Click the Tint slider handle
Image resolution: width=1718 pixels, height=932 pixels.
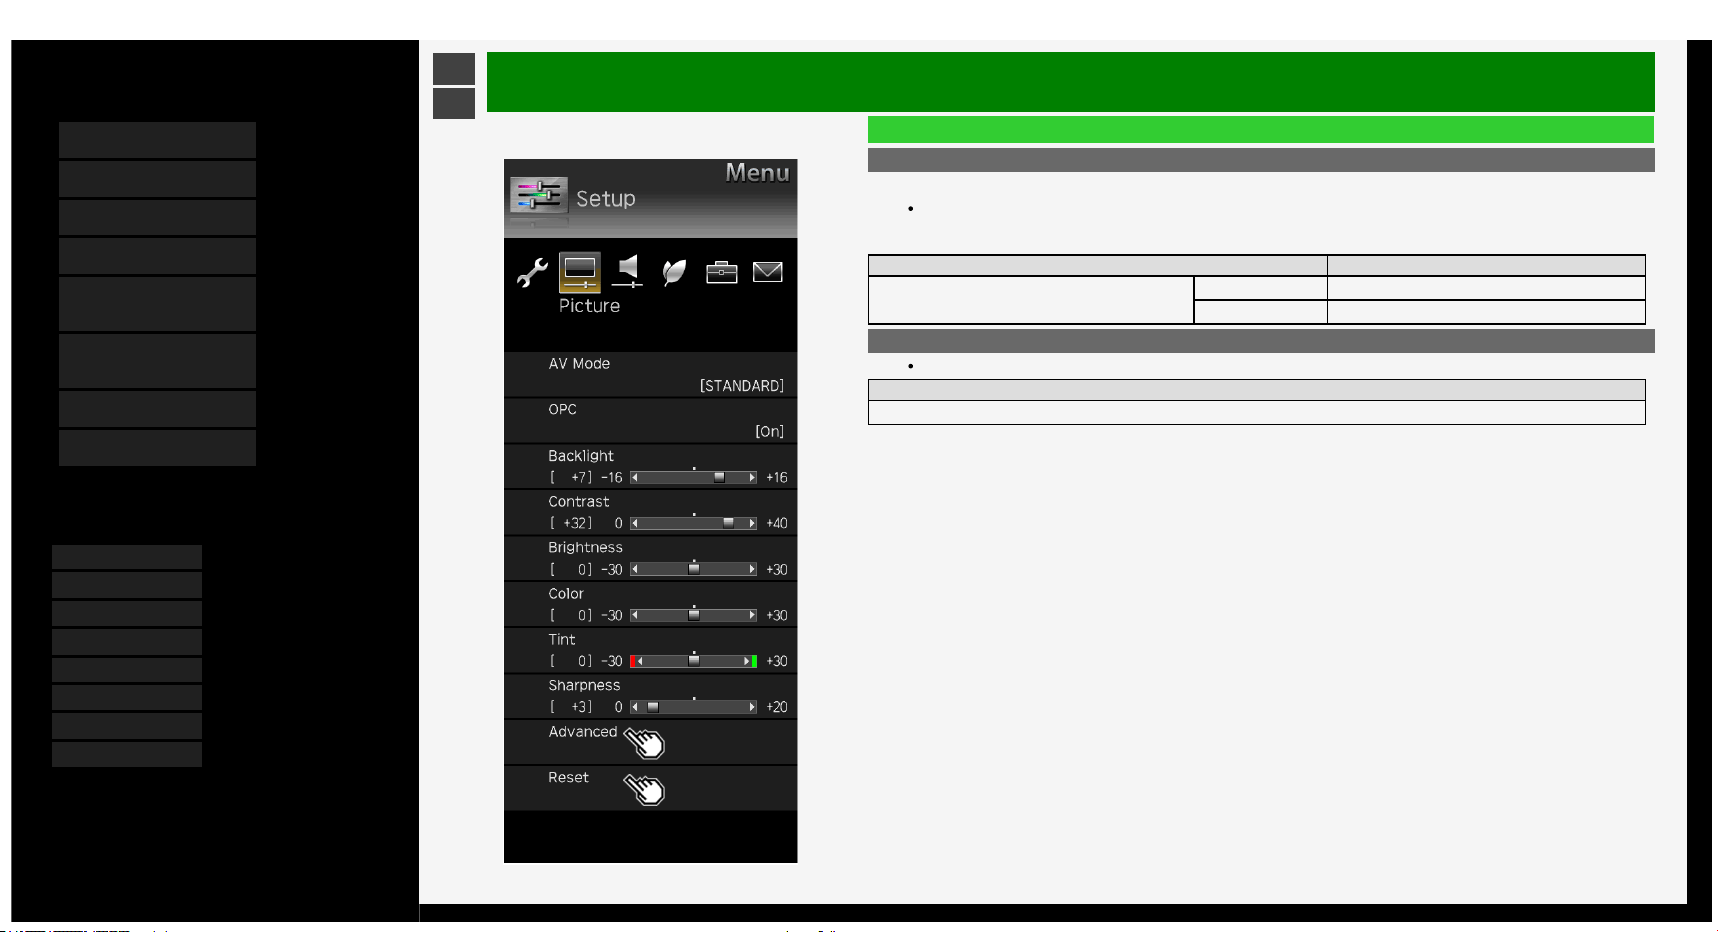click(694, 661)
